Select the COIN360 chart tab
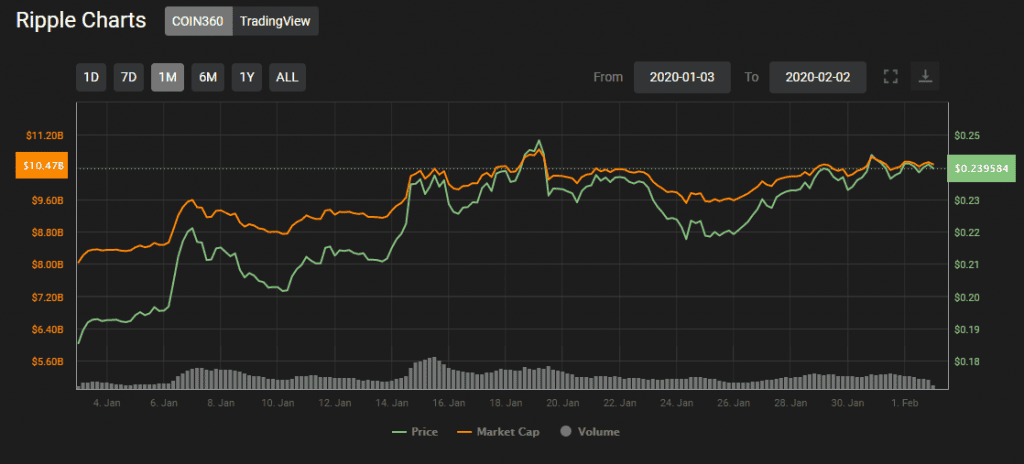The image size is (1024, 464). pos(199,21)
